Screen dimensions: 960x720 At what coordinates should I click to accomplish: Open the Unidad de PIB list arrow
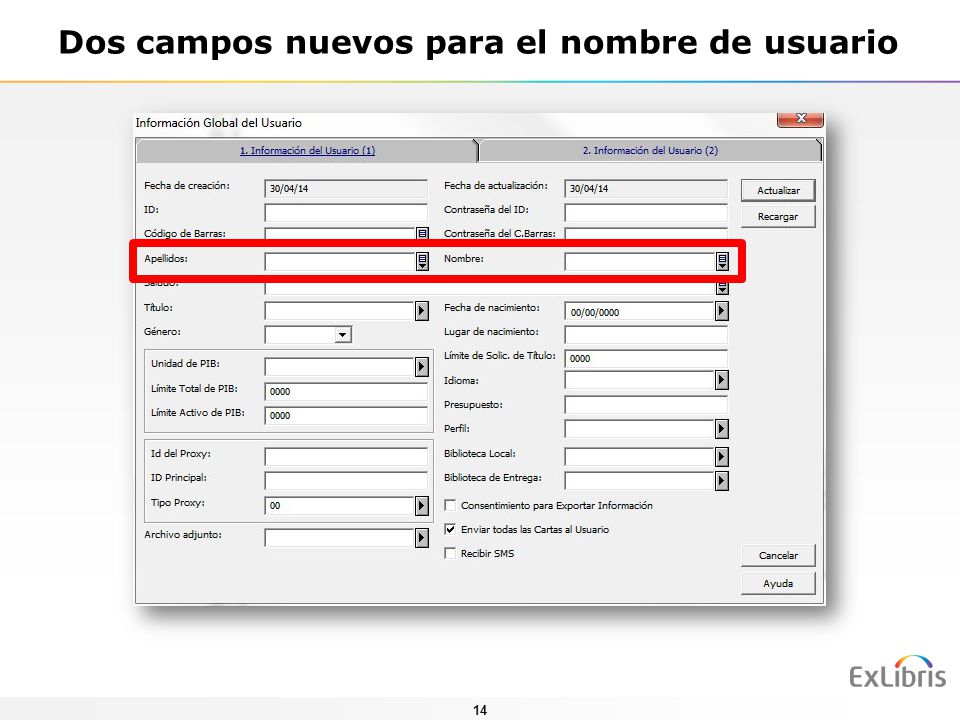pos(422,367)
